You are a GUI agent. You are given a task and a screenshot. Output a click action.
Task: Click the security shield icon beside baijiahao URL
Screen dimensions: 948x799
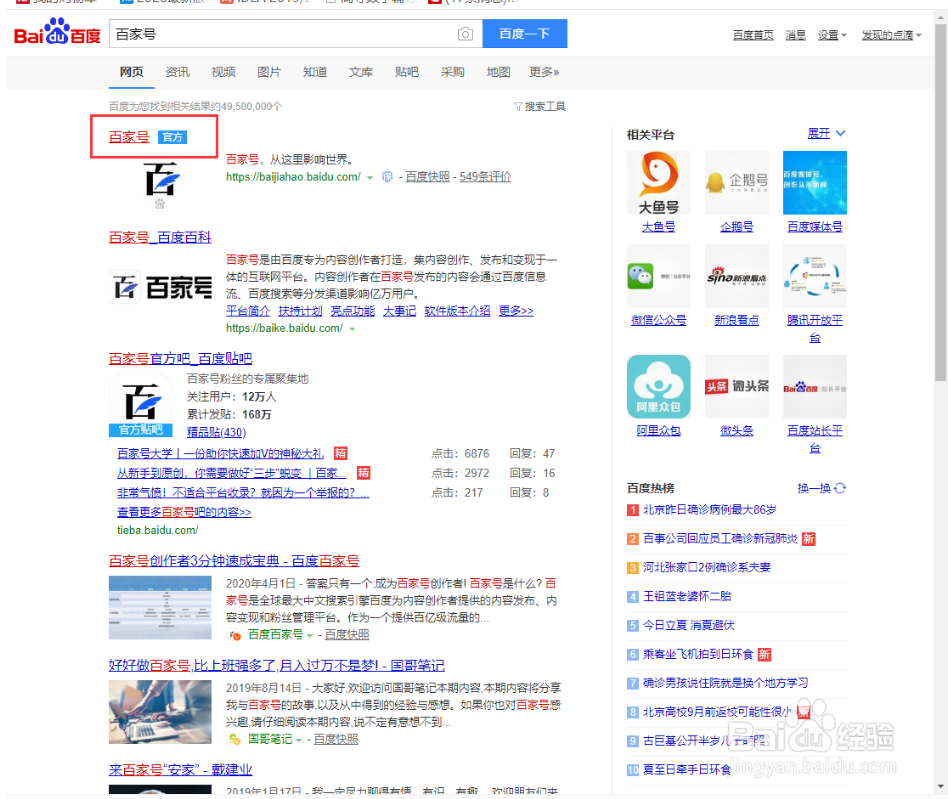tap(387, 177)
